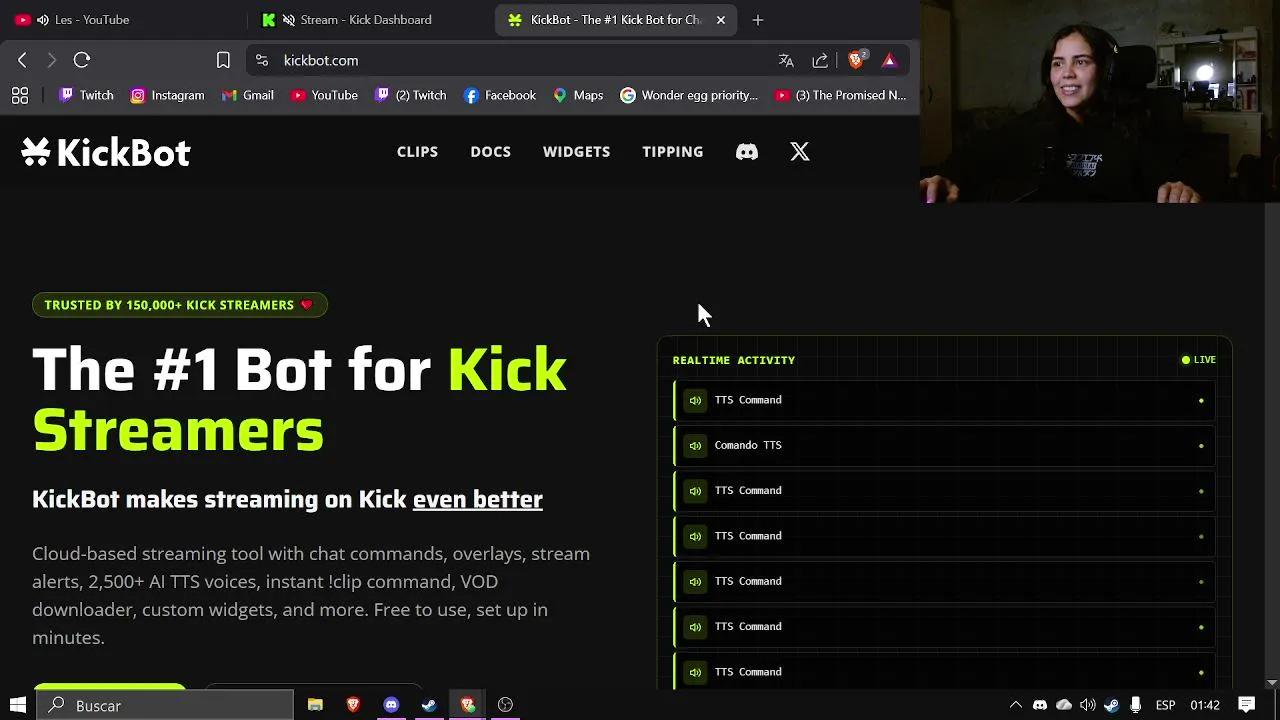The height and width of the screenshot is (720, 1280).
Task: Open the Maps bookmark
Action: [577, 95]
